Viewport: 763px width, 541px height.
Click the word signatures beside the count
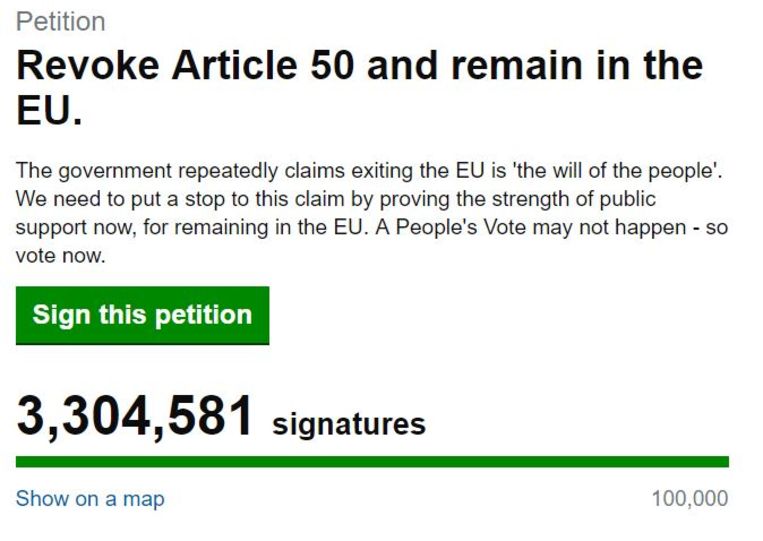coord(349,424)
